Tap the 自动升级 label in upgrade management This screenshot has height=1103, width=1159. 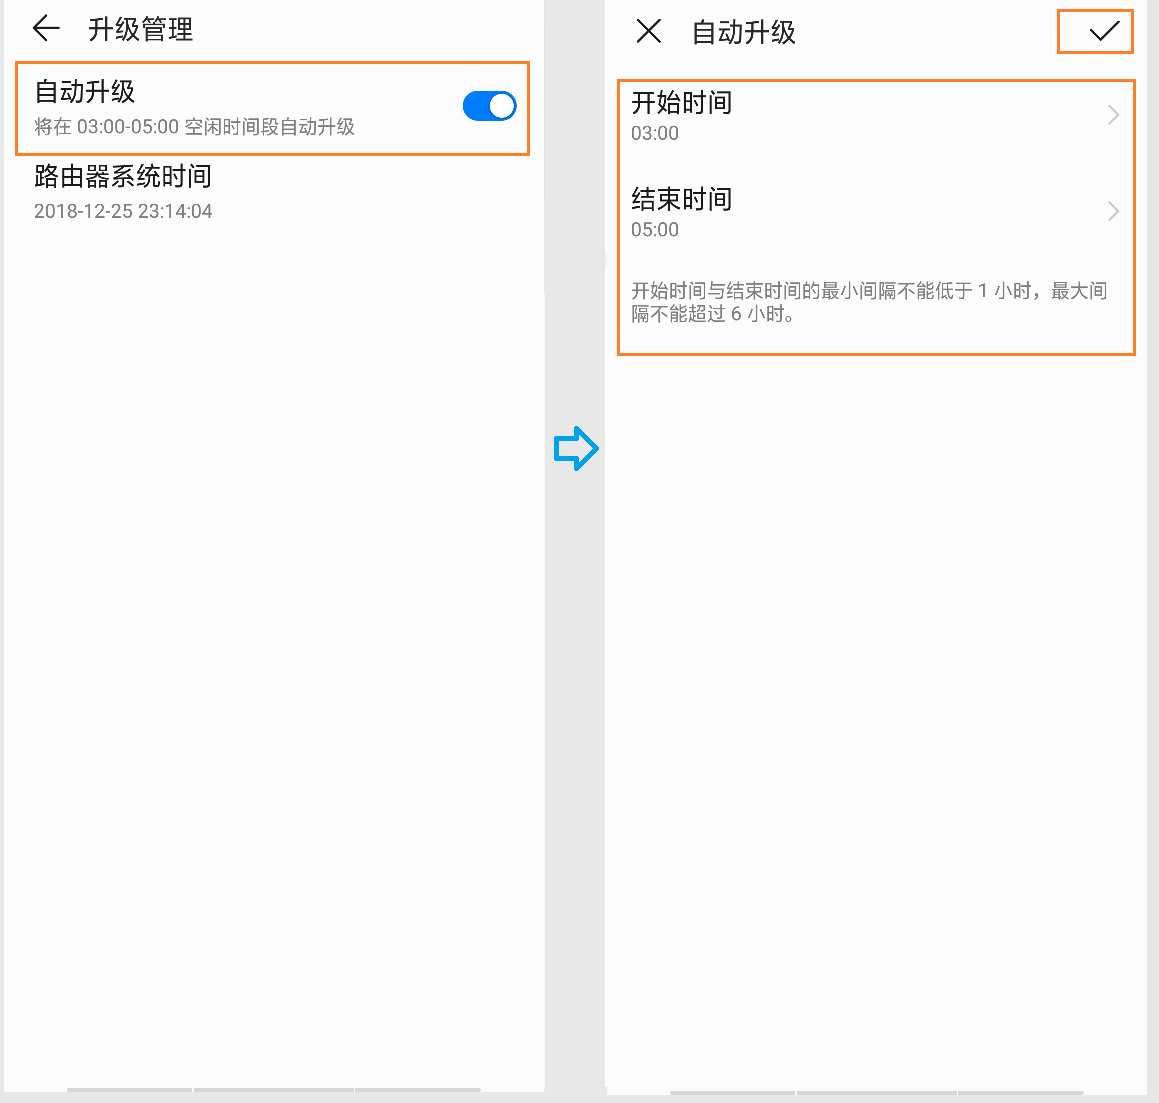pos(85,92)
